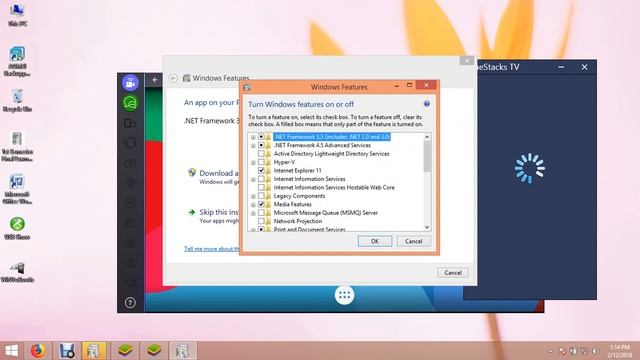Toggle .NET Framework 3.5 checkbox

pyautogui.click(x=261, y=137)
